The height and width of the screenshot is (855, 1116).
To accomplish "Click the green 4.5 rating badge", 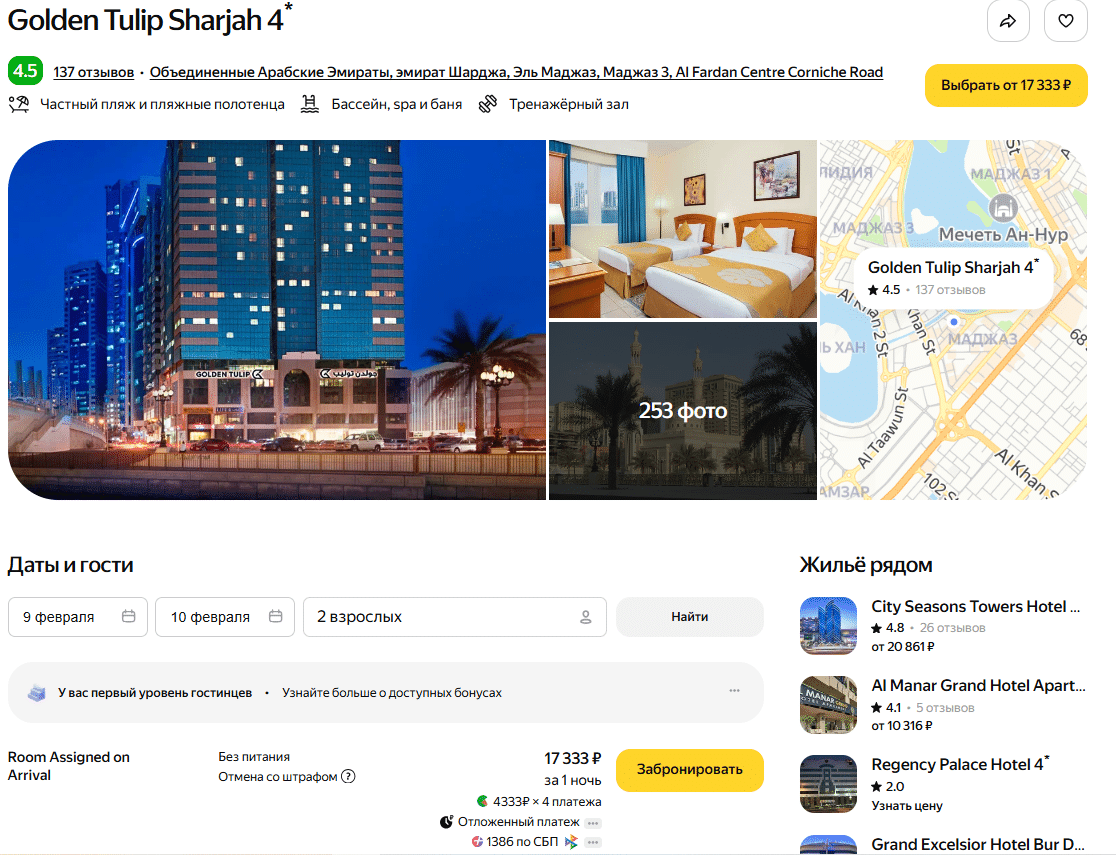I will [25, 70].
